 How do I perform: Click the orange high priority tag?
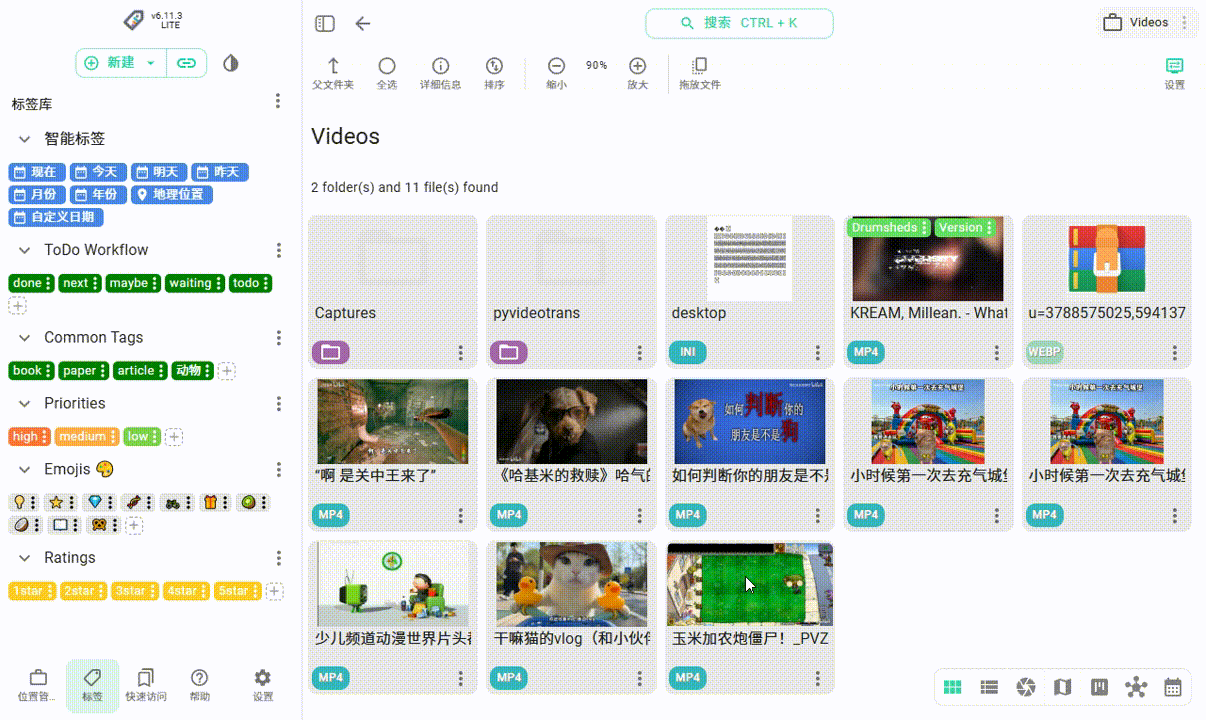30,437
